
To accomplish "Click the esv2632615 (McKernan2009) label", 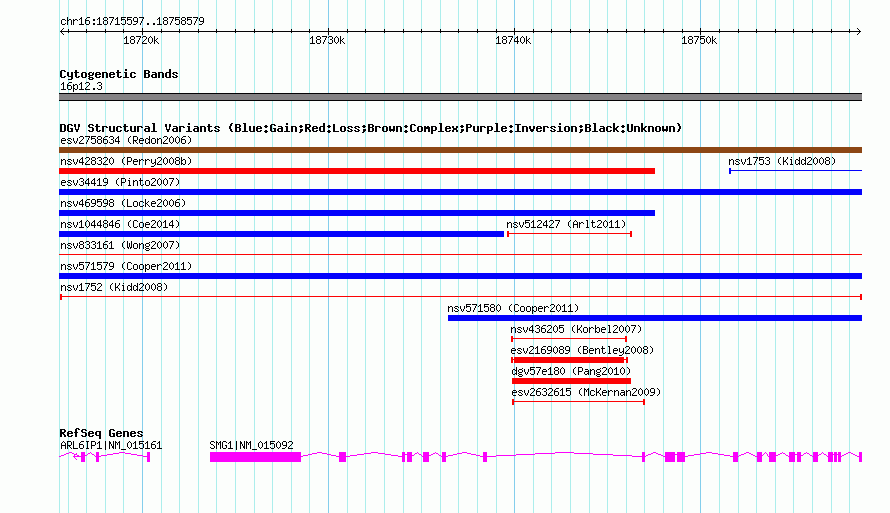I will point(586,392).
